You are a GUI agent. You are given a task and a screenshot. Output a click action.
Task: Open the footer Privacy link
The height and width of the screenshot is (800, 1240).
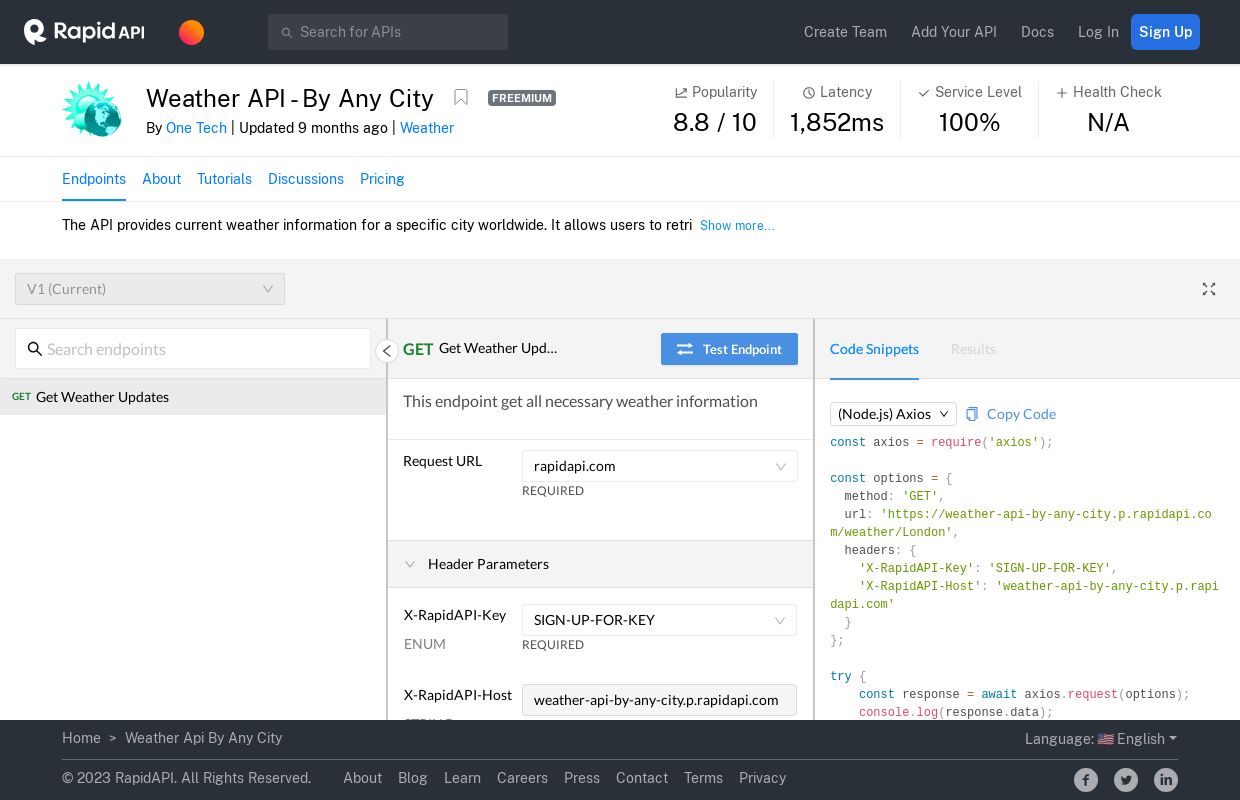click(762, 778)
